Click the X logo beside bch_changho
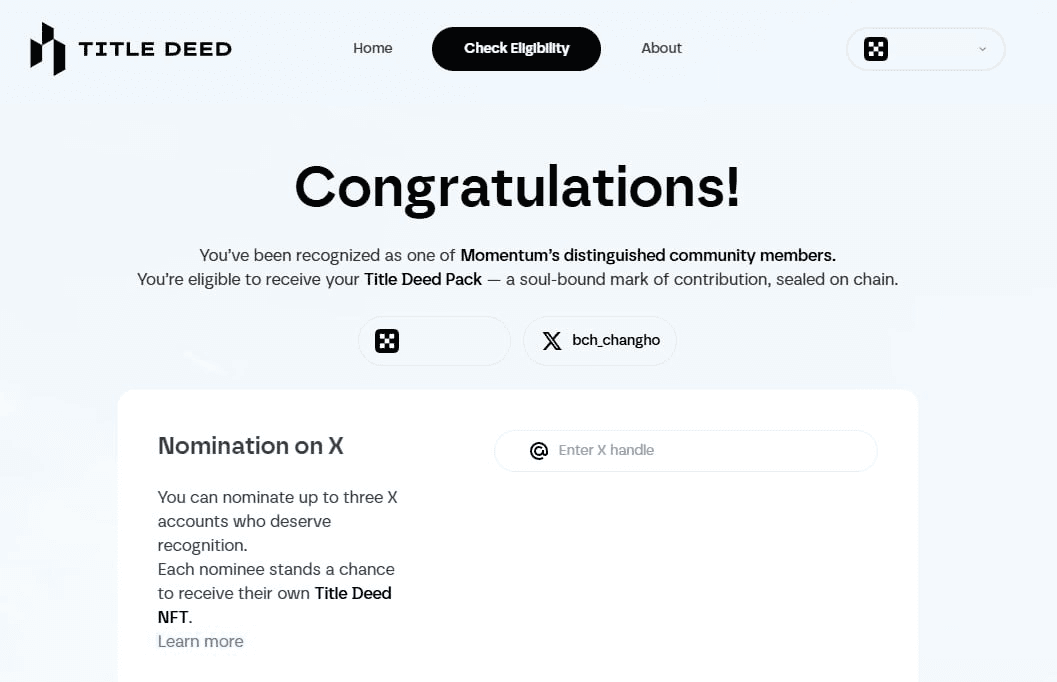 pos(551,341)
